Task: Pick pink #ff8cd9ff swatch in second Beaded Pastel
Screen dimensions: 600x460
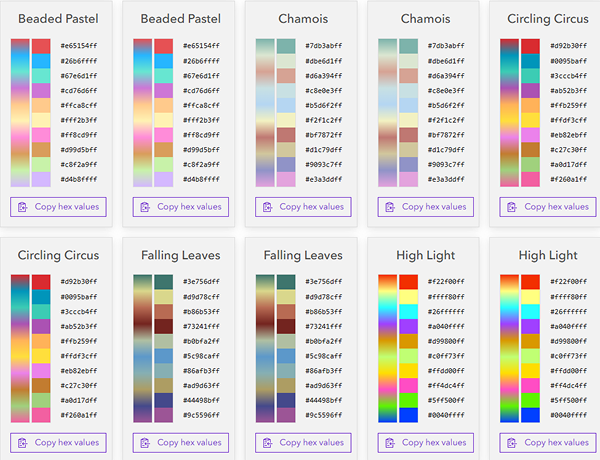Action: click(164, 135)
